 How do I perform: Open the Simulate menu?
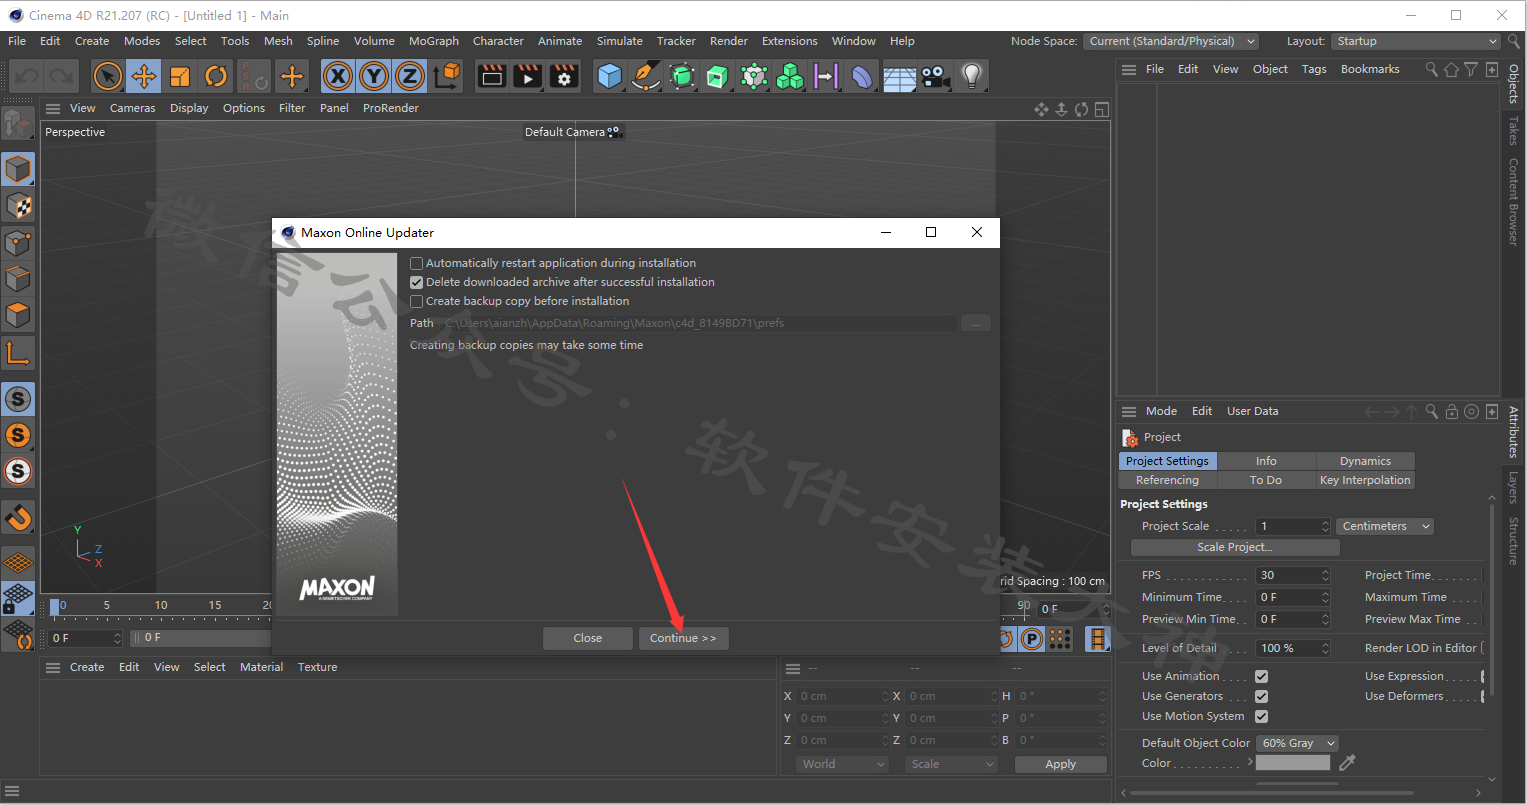tap(620, 41)
